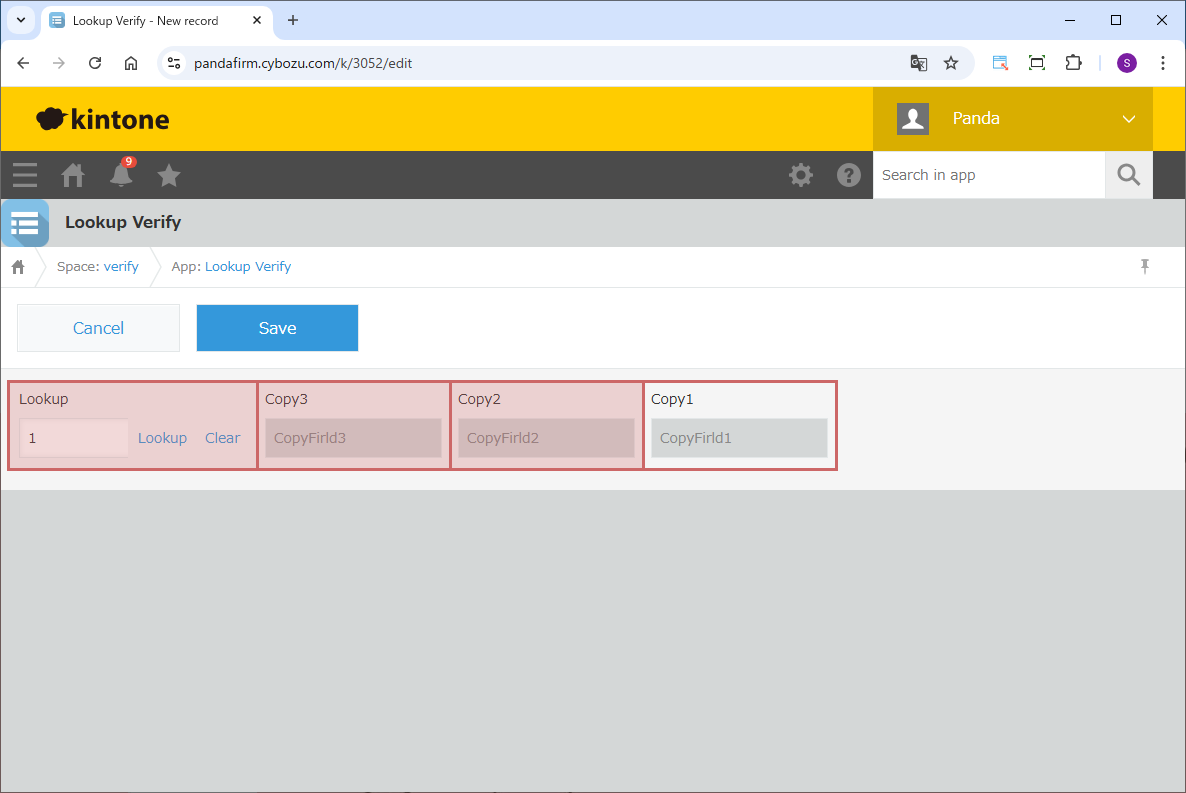Viewport: 1186px width, 793px height.
Task: Open settings gear icon
Action: coord(800,175)
